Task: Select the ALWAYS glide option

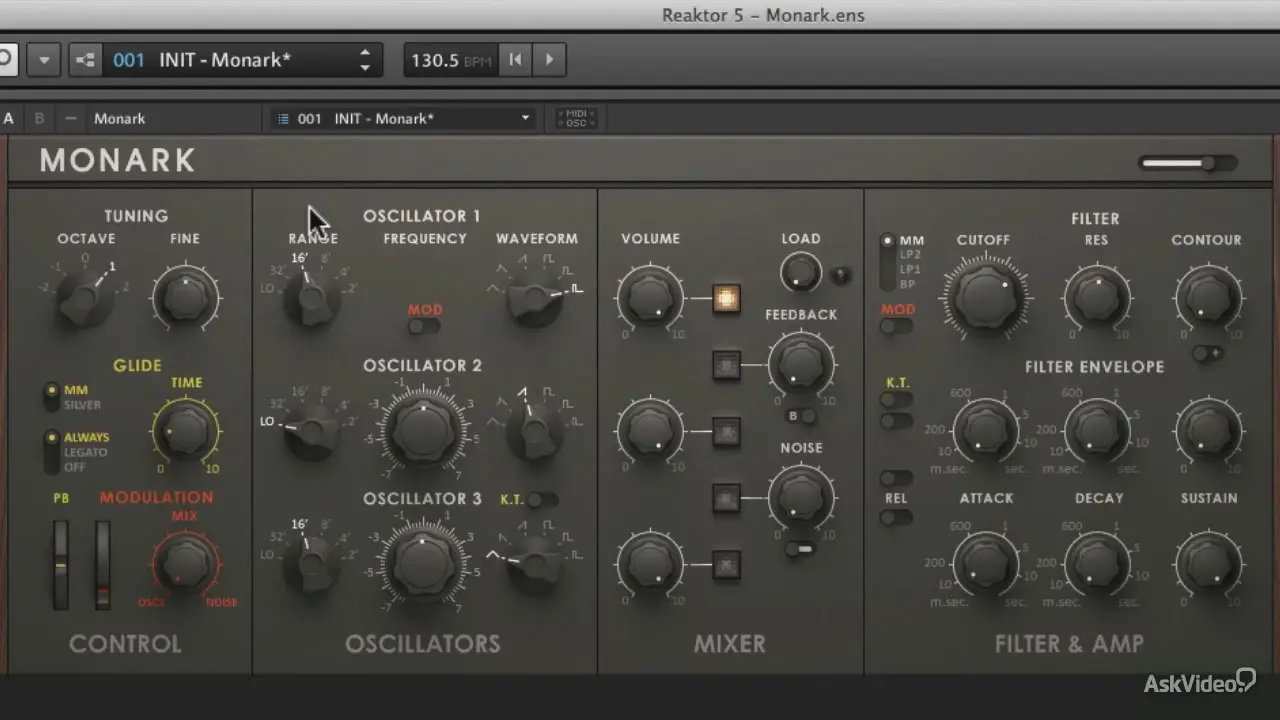Action: tap(86, 437)
